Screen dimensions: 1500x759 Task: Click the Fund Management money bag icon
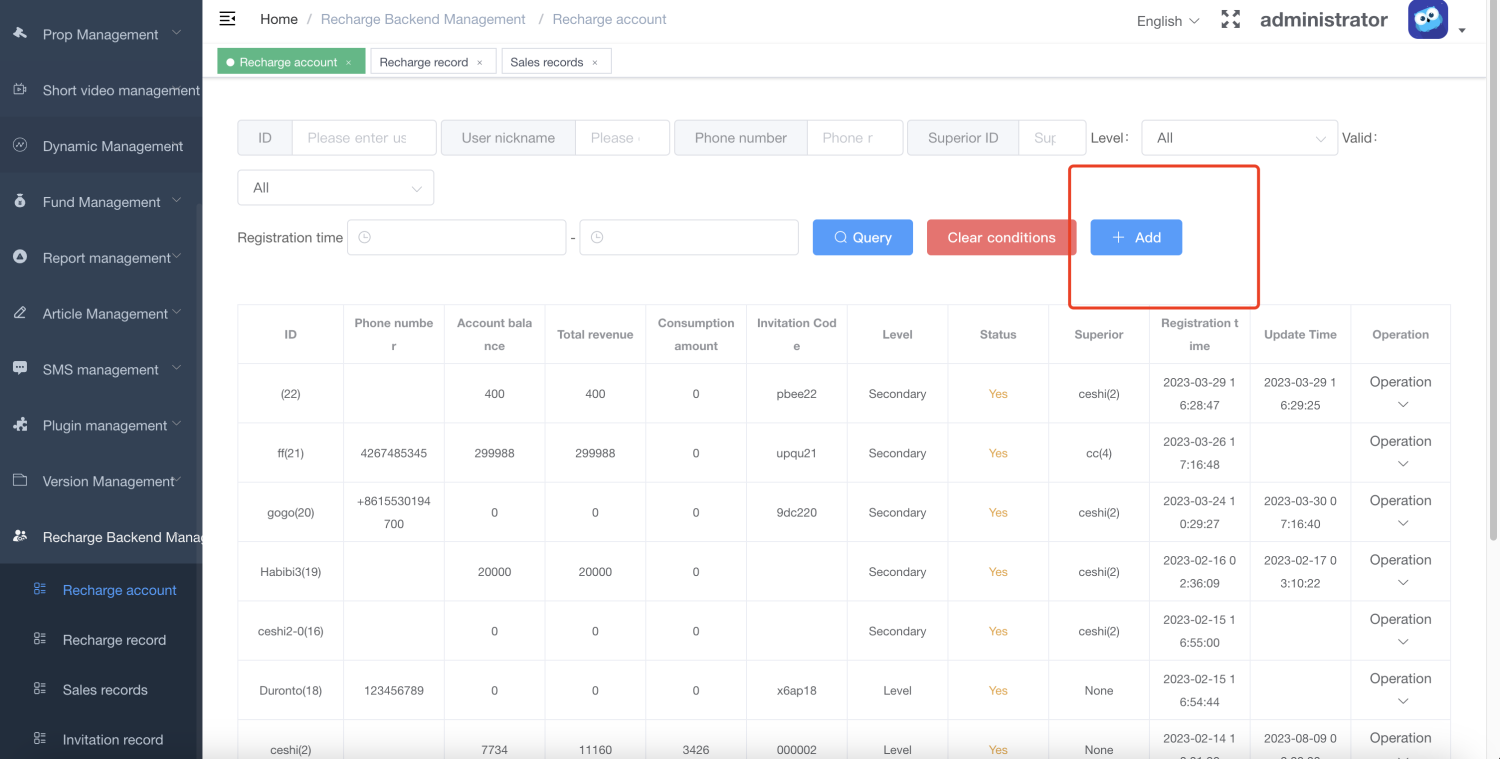[x=20, y=201]
